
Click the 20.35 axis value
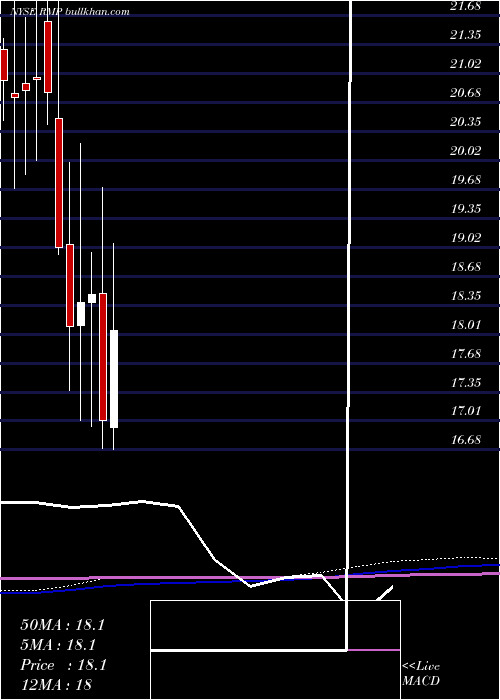(x=466, y=122)
